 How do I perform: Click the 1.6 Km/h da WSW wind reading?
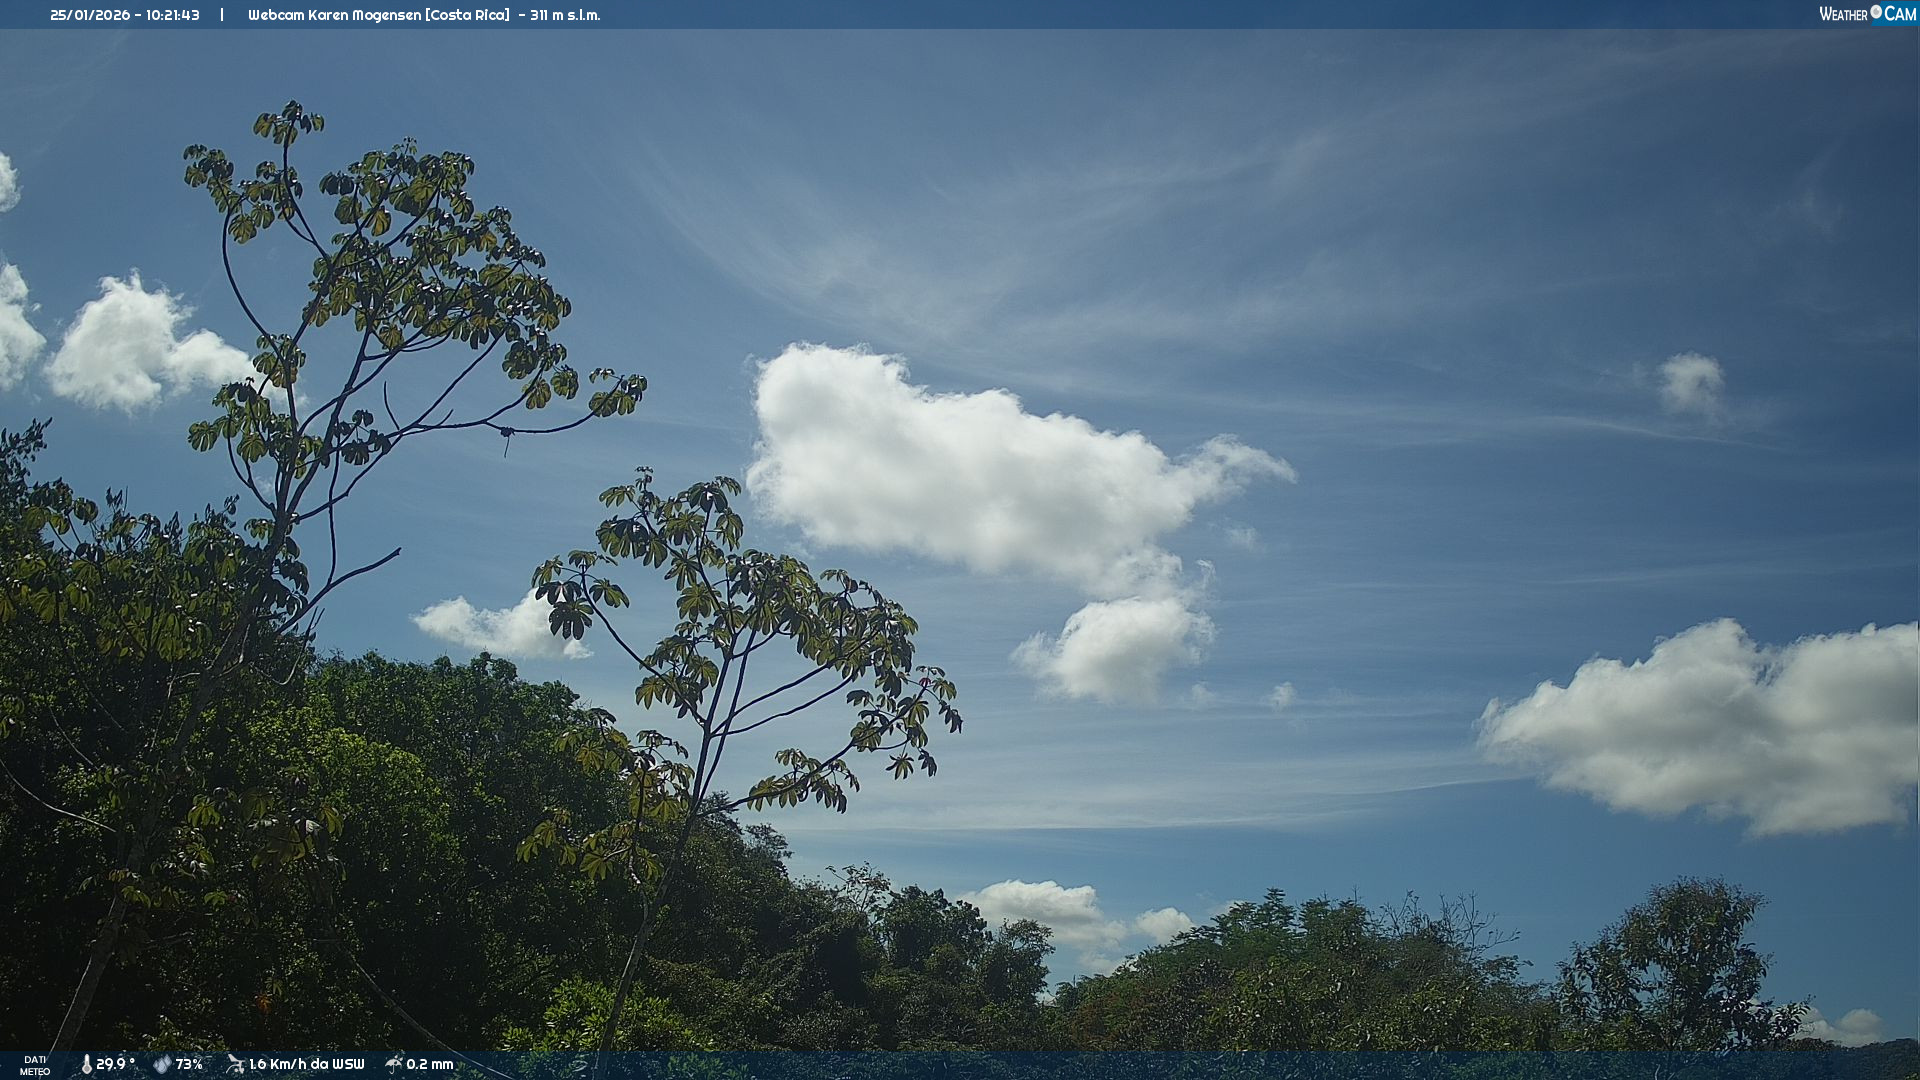(306, 1064)
